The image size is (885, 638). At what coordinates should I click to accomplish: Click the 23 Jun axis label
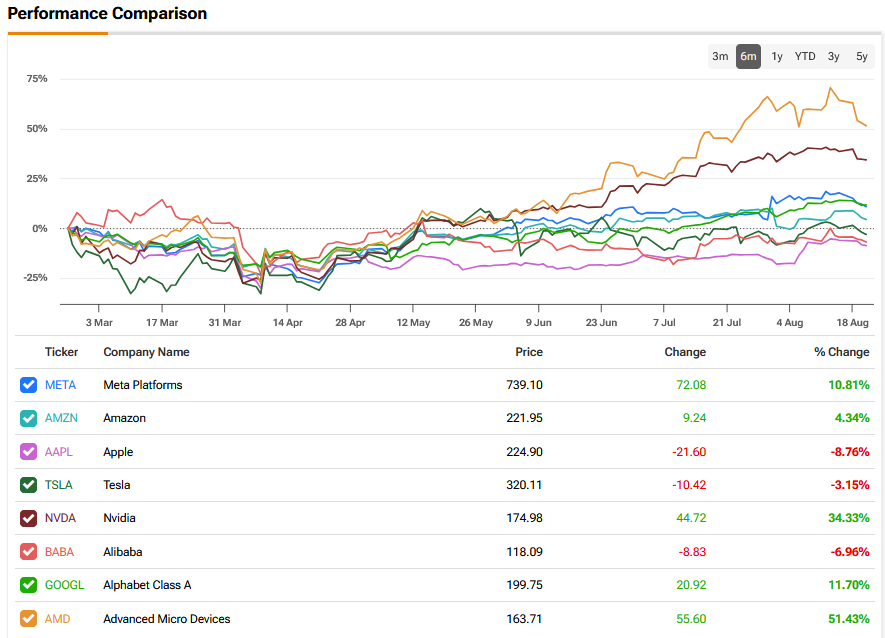tap(601, 322)
